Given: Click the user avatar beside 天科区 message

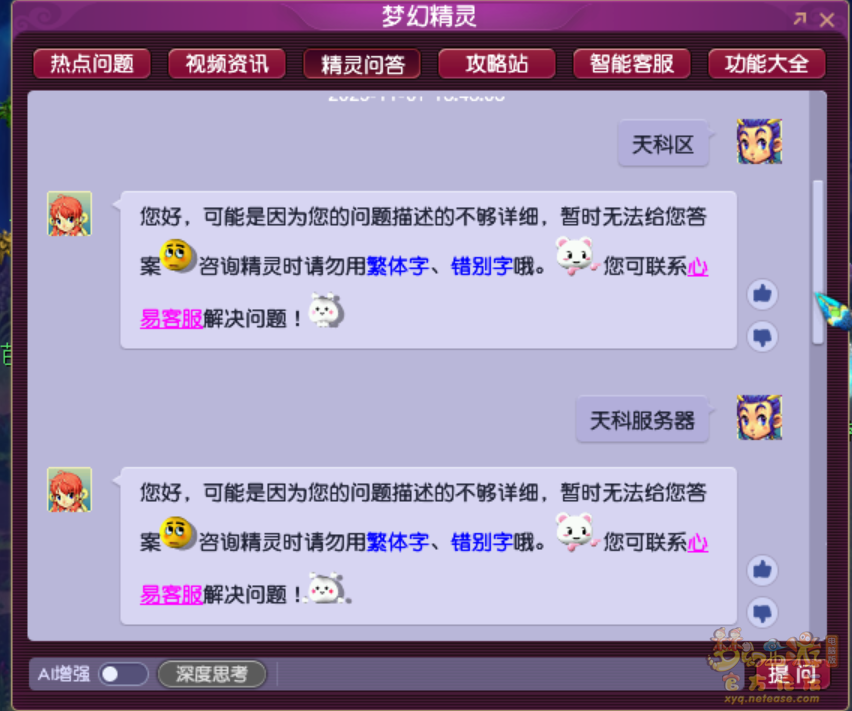Looking at the screenshot, I should click(x=759, y=141).
